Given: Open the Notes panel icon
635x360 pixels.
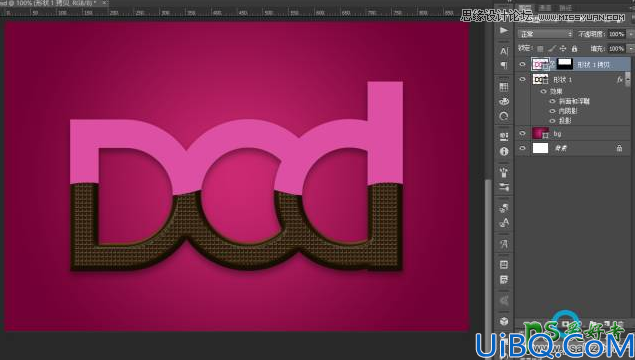Looking at the screenshot, I should click(x=504, y=279).
